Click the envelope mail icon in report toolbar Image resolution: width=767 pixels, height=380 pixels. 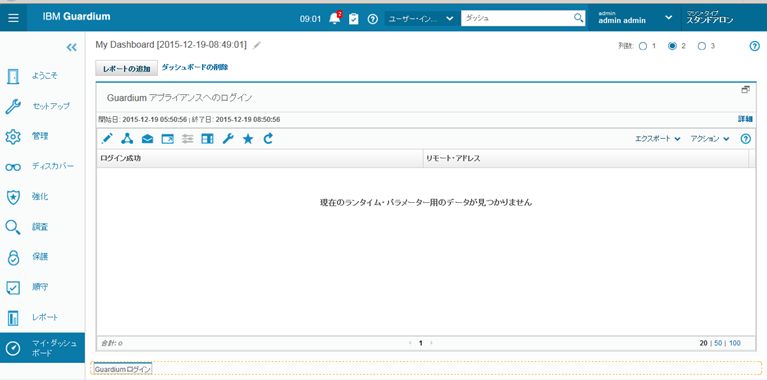click(147, 139)
